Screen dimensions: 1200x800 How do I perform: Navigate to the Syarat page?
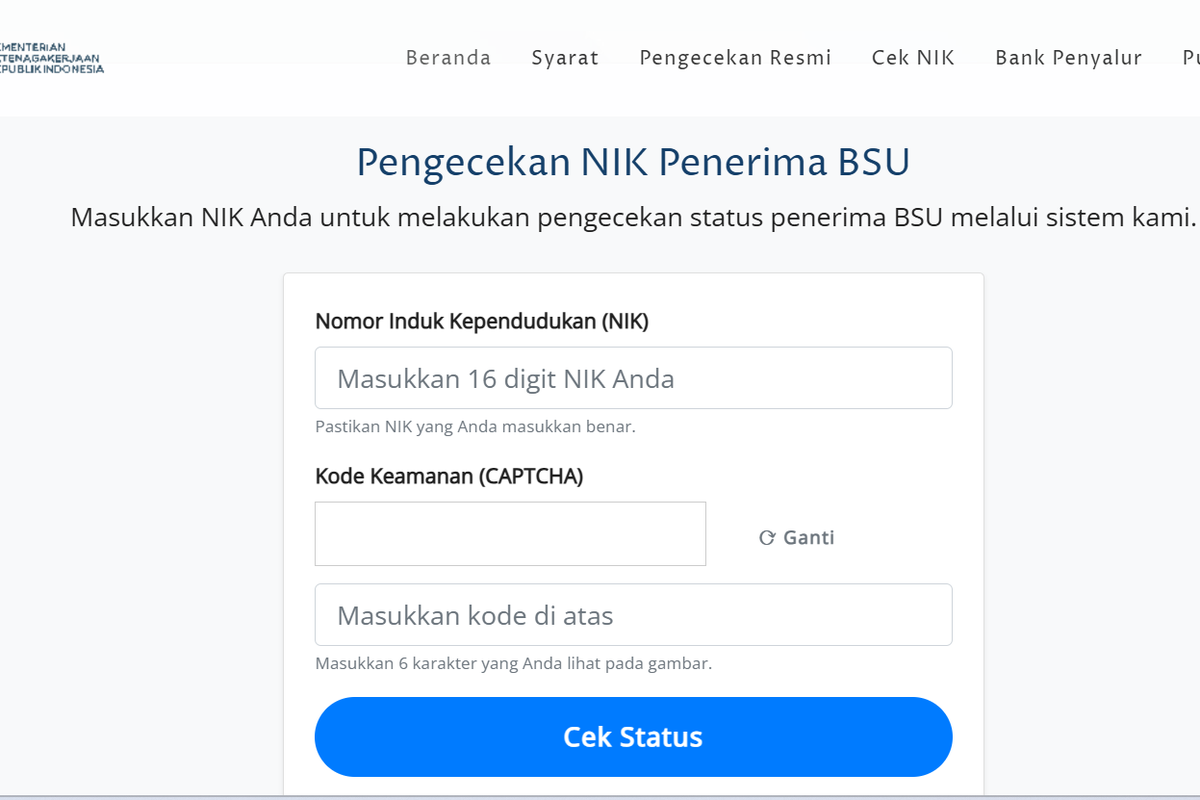565,57
